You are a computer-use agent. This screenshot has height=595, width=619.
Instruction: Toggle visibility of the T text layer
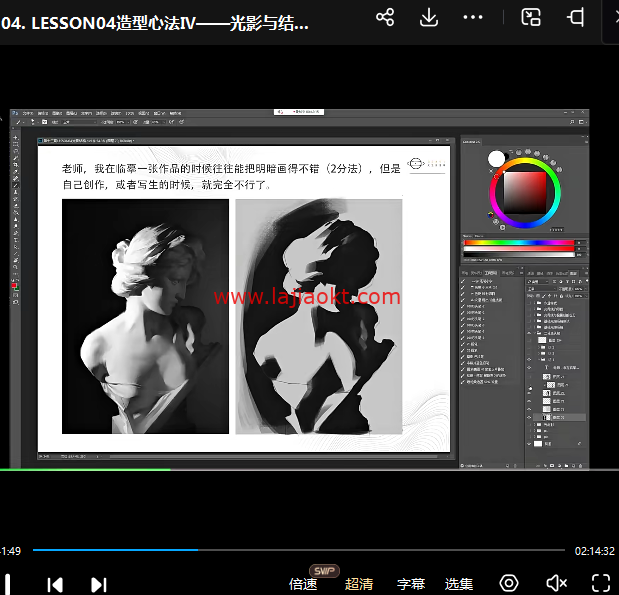click(x=529, y=368)
